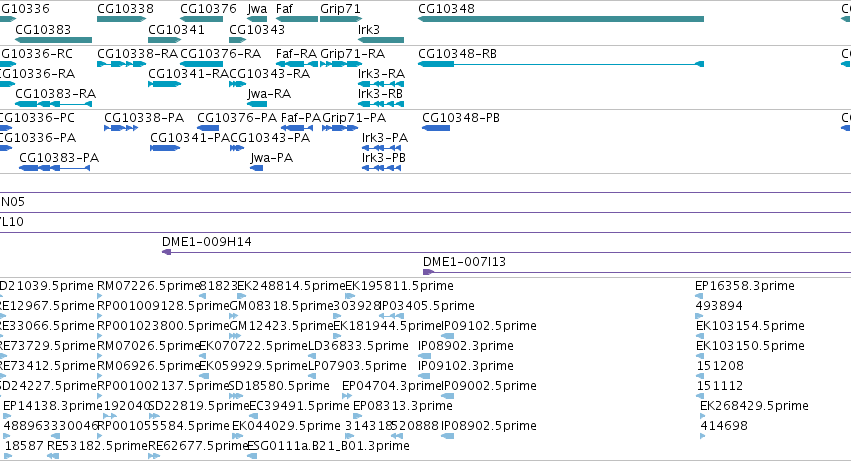Select the Irk3-PB protein glyph
This screenshot has height=461, width=851.
click(x=382, y=168)
